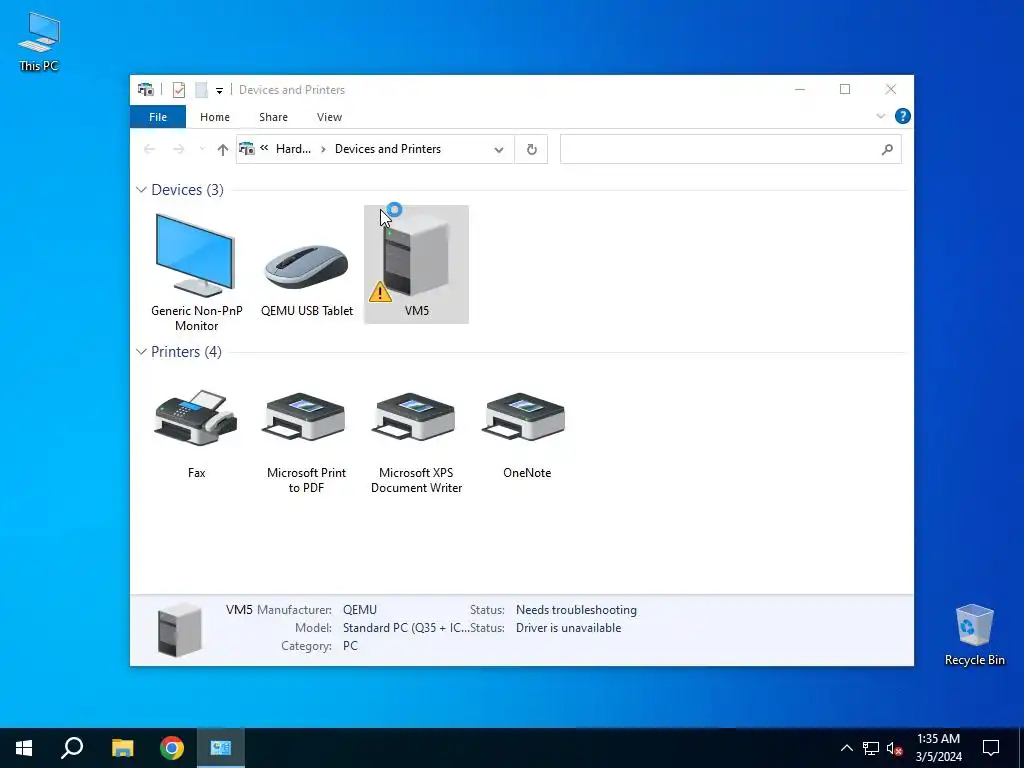Launch Google Chrome from the taskbar

pos(172,748)
